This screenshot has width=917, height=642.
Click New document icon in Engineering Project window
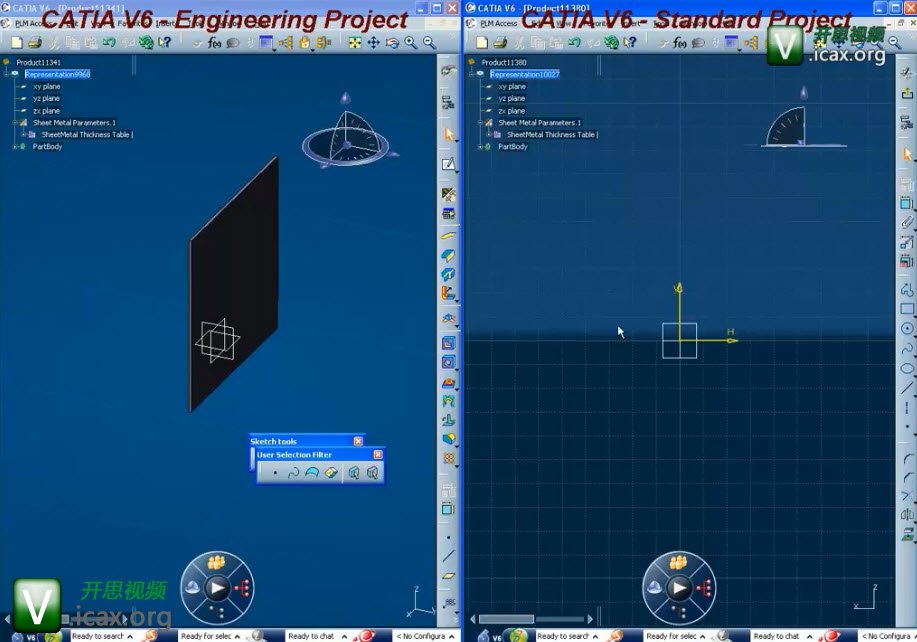coord(17,42)
